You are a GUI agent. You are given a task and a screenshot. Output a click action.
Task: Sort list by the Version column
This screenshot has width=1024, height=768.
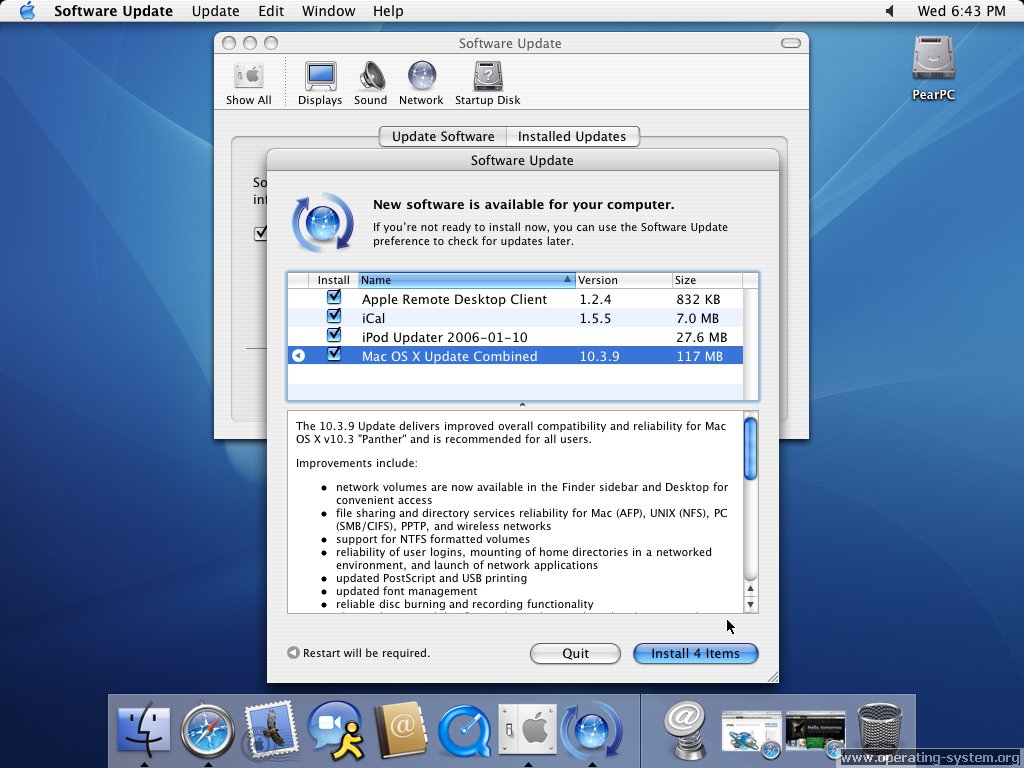624,280
